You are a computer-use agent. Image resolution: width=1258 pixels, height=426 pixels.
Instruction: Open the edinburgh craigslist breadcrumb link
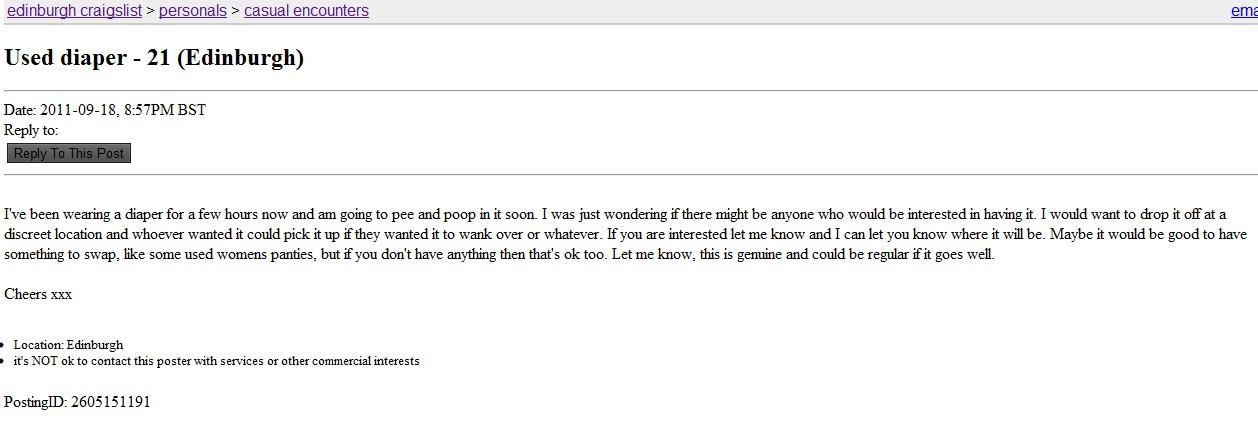coord(73,11)
